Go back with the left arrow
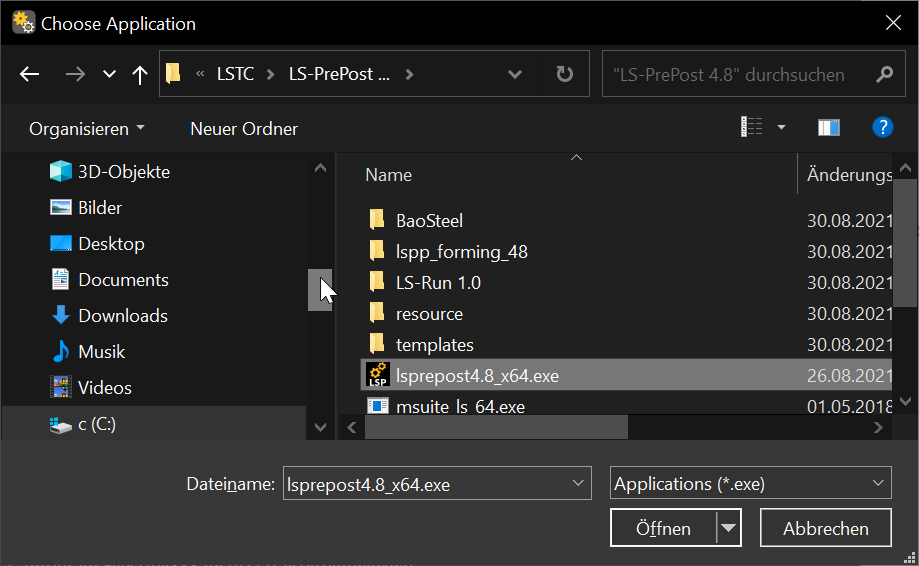 point(29,74)
